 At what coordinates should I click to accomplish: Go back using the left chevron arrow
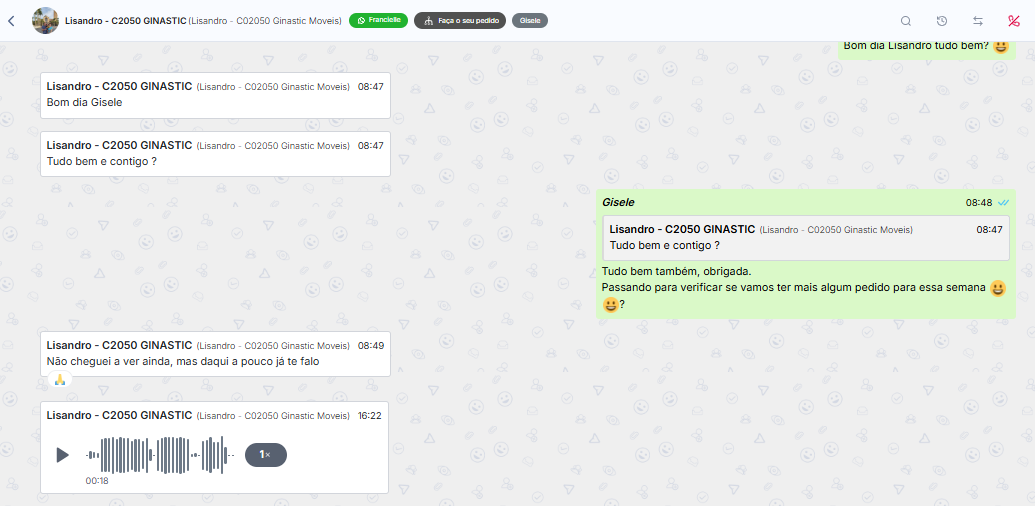(x=11, y=20)
